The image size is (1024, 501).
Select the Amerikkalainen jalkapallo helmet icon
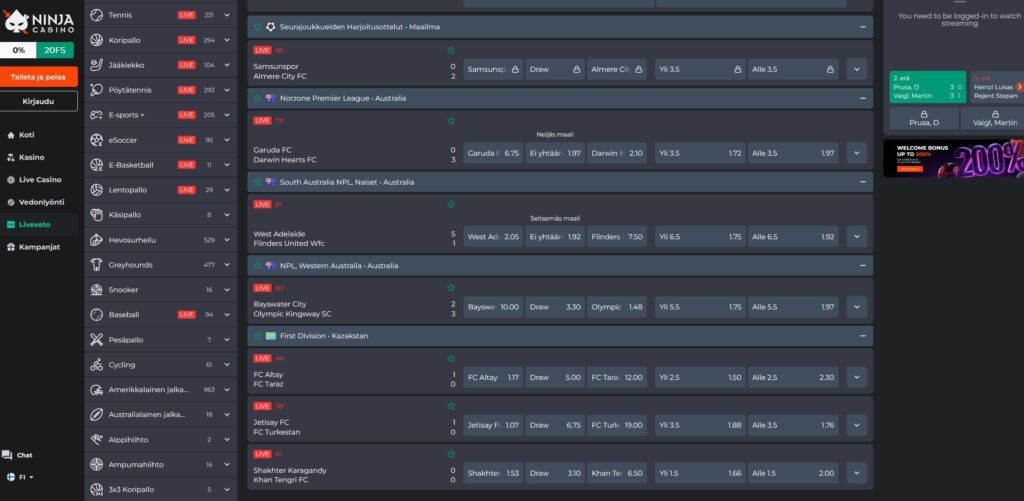click(97, 389)
